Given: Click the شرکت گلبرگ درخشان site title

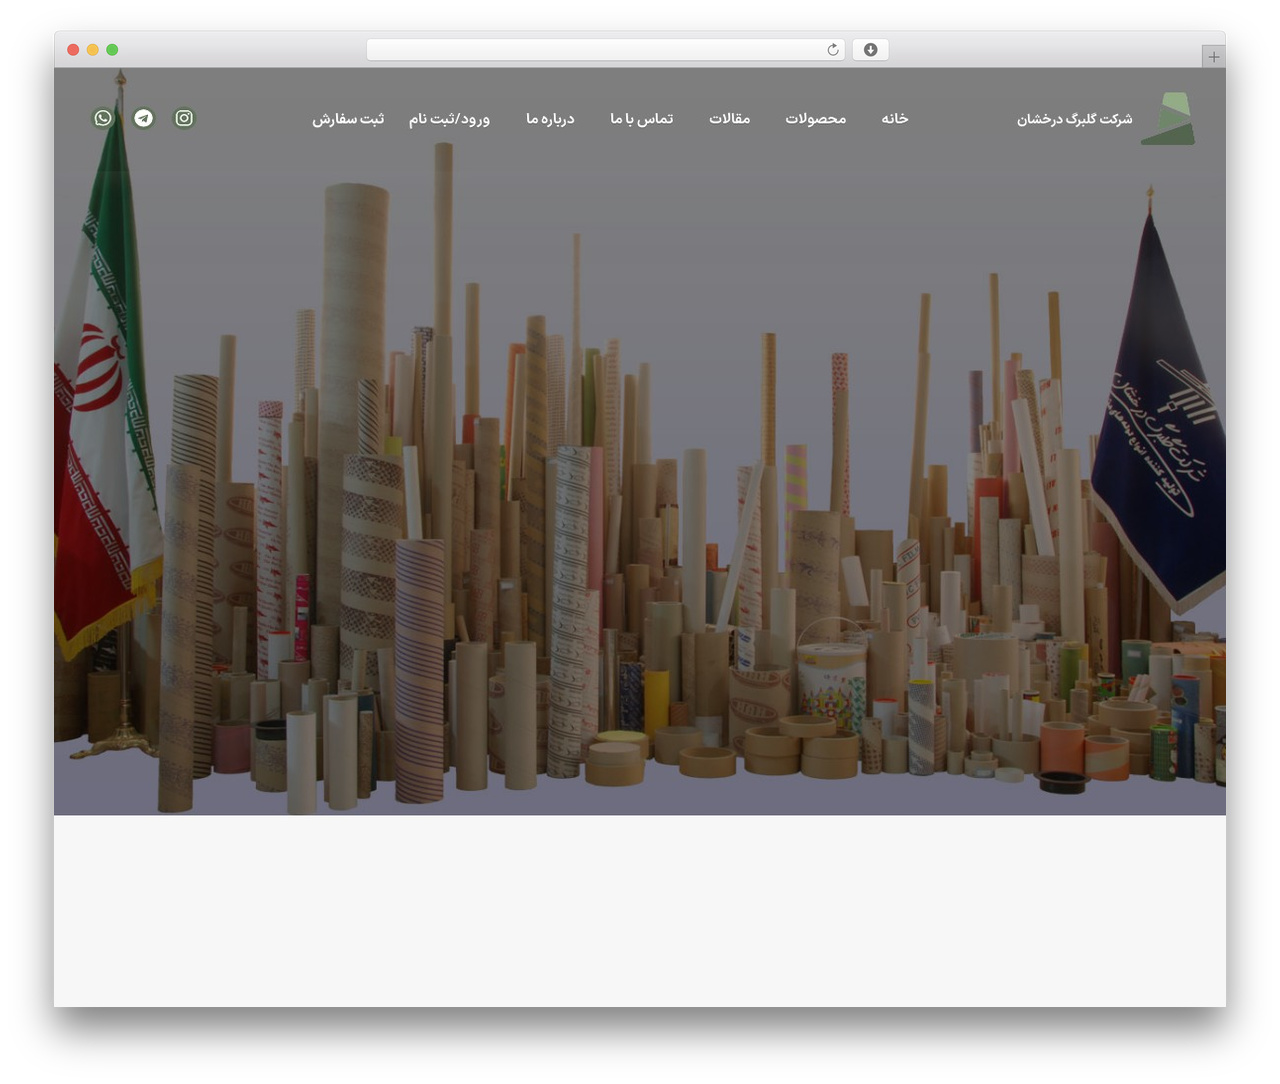Looking at the screenshot, I should [x=1075, y=119].
